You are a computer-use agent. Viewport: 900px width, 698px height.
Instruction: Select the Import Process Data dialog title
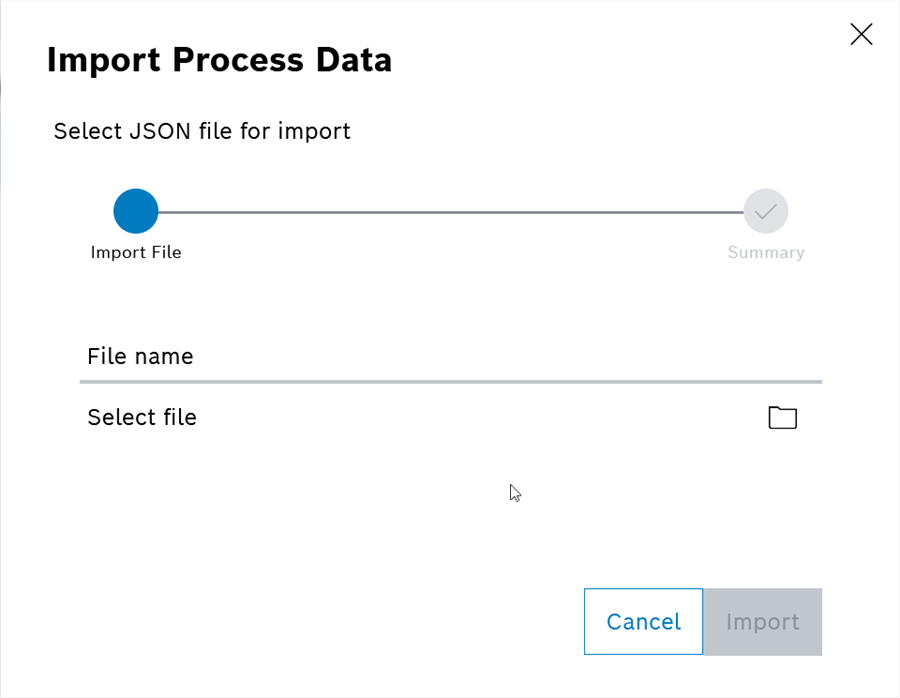click(x=218, y=60)
